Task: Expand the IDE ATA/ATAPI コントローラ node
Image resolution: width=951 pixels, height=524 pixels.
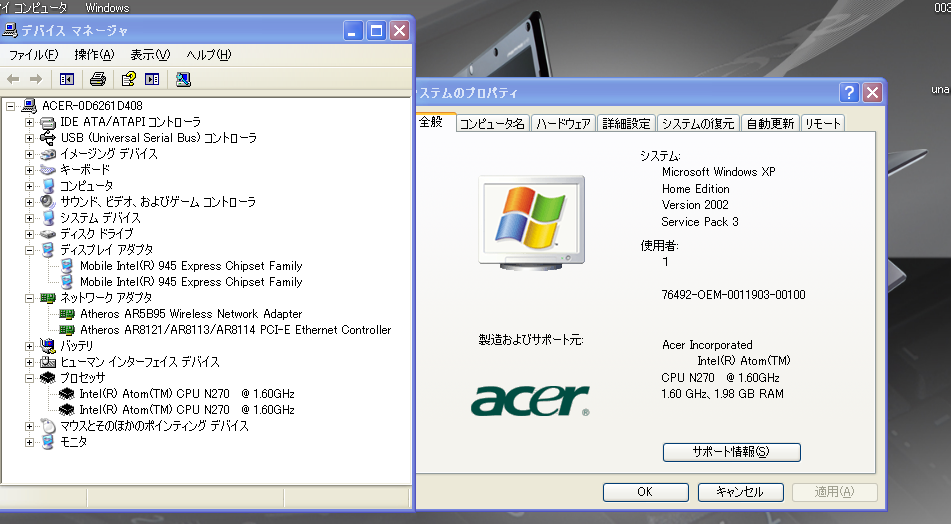Action: click(x=29, y=123)
